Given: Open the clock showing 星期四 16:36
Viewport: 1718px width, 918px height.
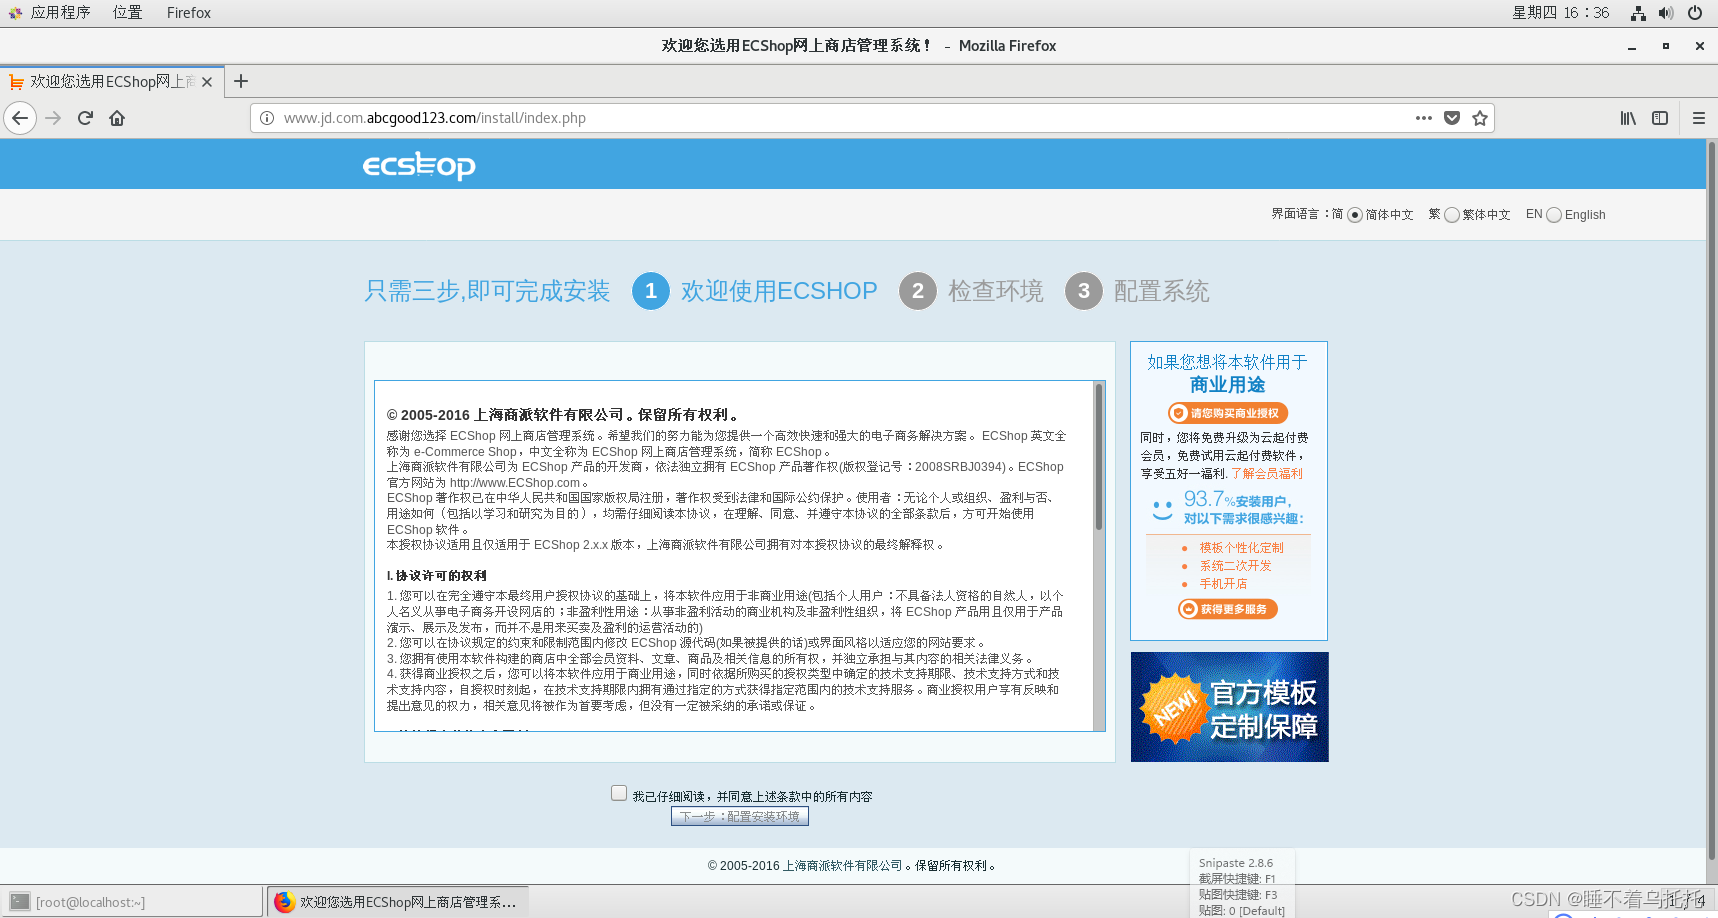Looking at the screenshot, I should 1561,13.
